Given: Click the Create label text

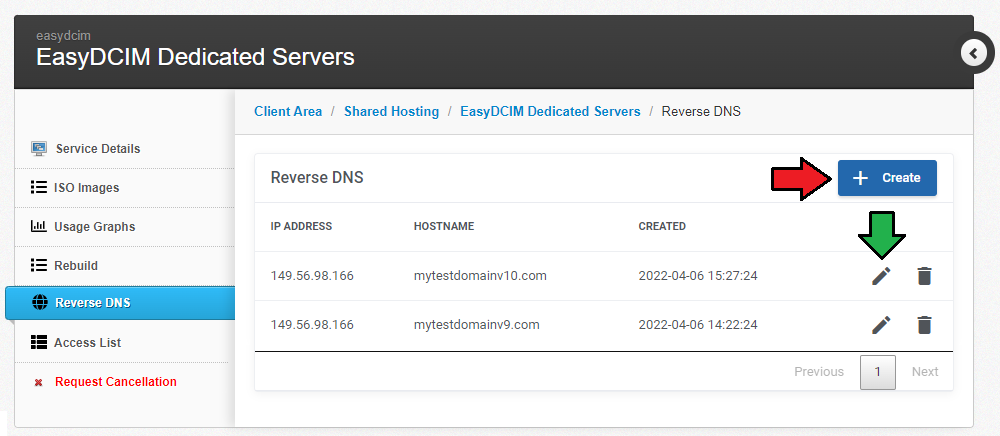Looking at the screenshot, I should 901,178.
